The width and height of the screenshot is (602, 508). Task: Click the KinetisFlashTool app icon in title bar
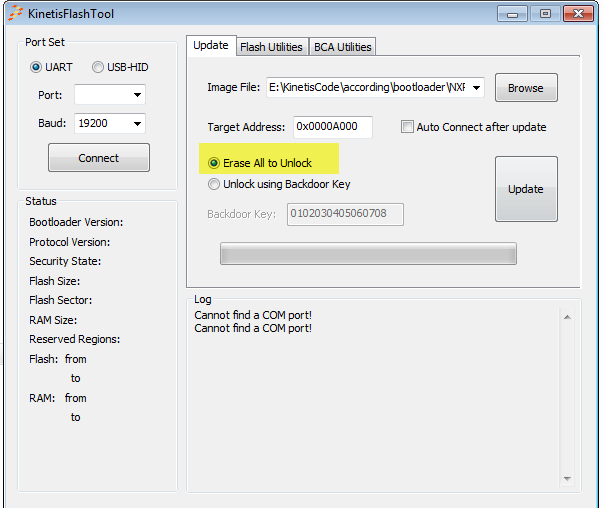15,13
